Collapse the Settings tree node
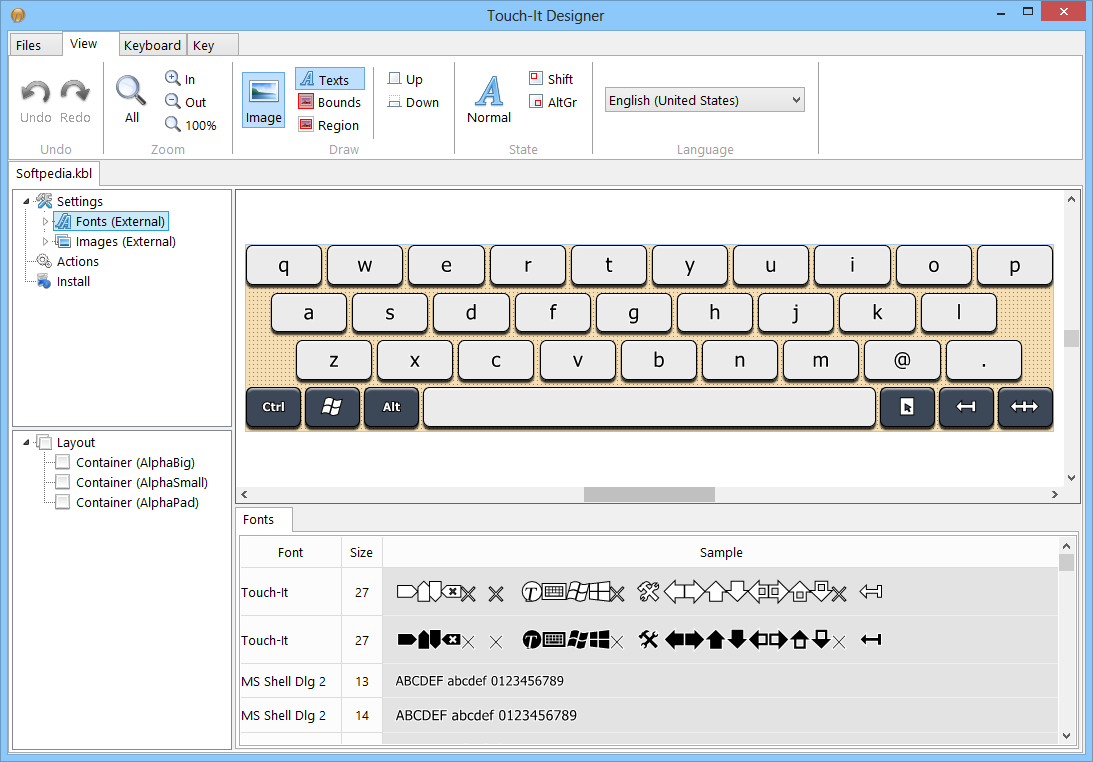 [x=26, y=201]
